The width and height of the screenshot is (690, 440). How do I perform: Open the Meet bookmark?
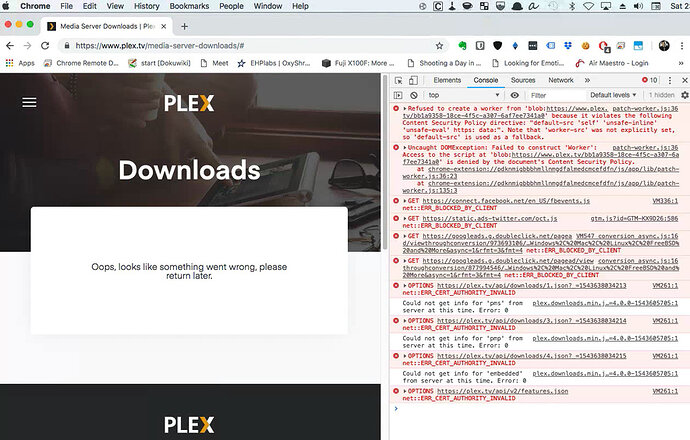(x=214, y=63)
